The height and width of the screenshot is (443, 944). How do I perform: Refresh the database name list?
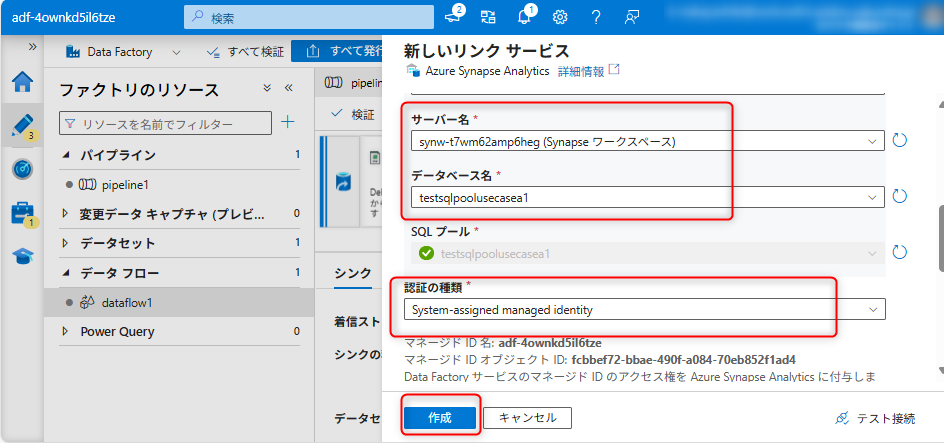click(x=899, y=196)
